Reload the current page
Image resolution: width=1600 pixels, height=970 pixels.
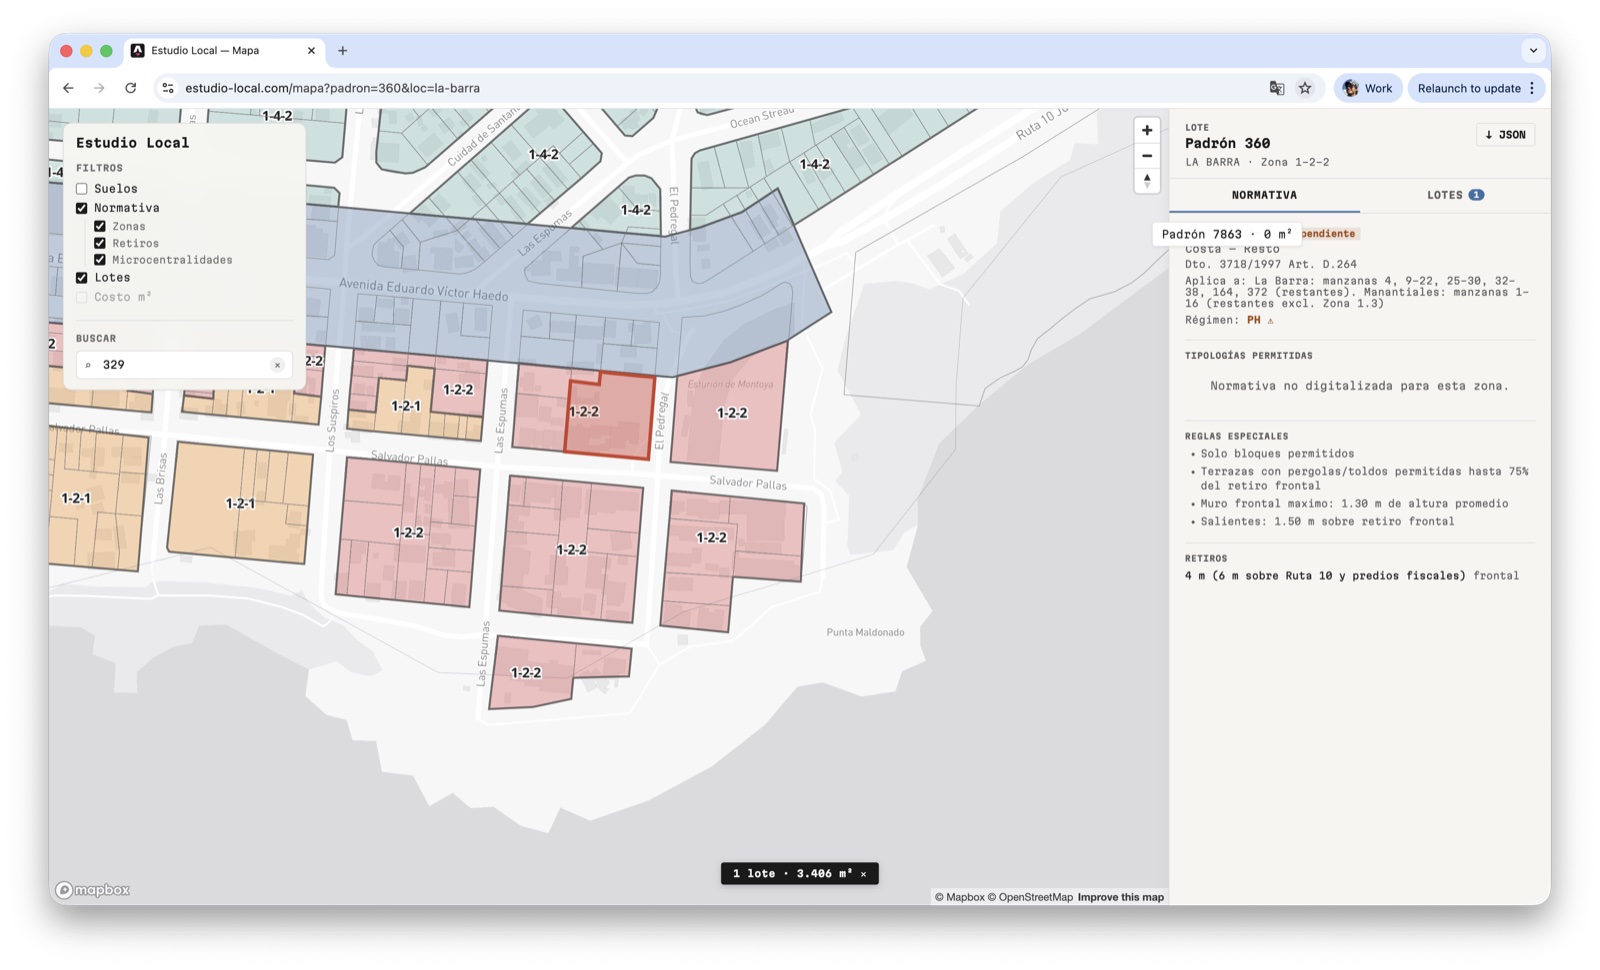coord(130,88)
